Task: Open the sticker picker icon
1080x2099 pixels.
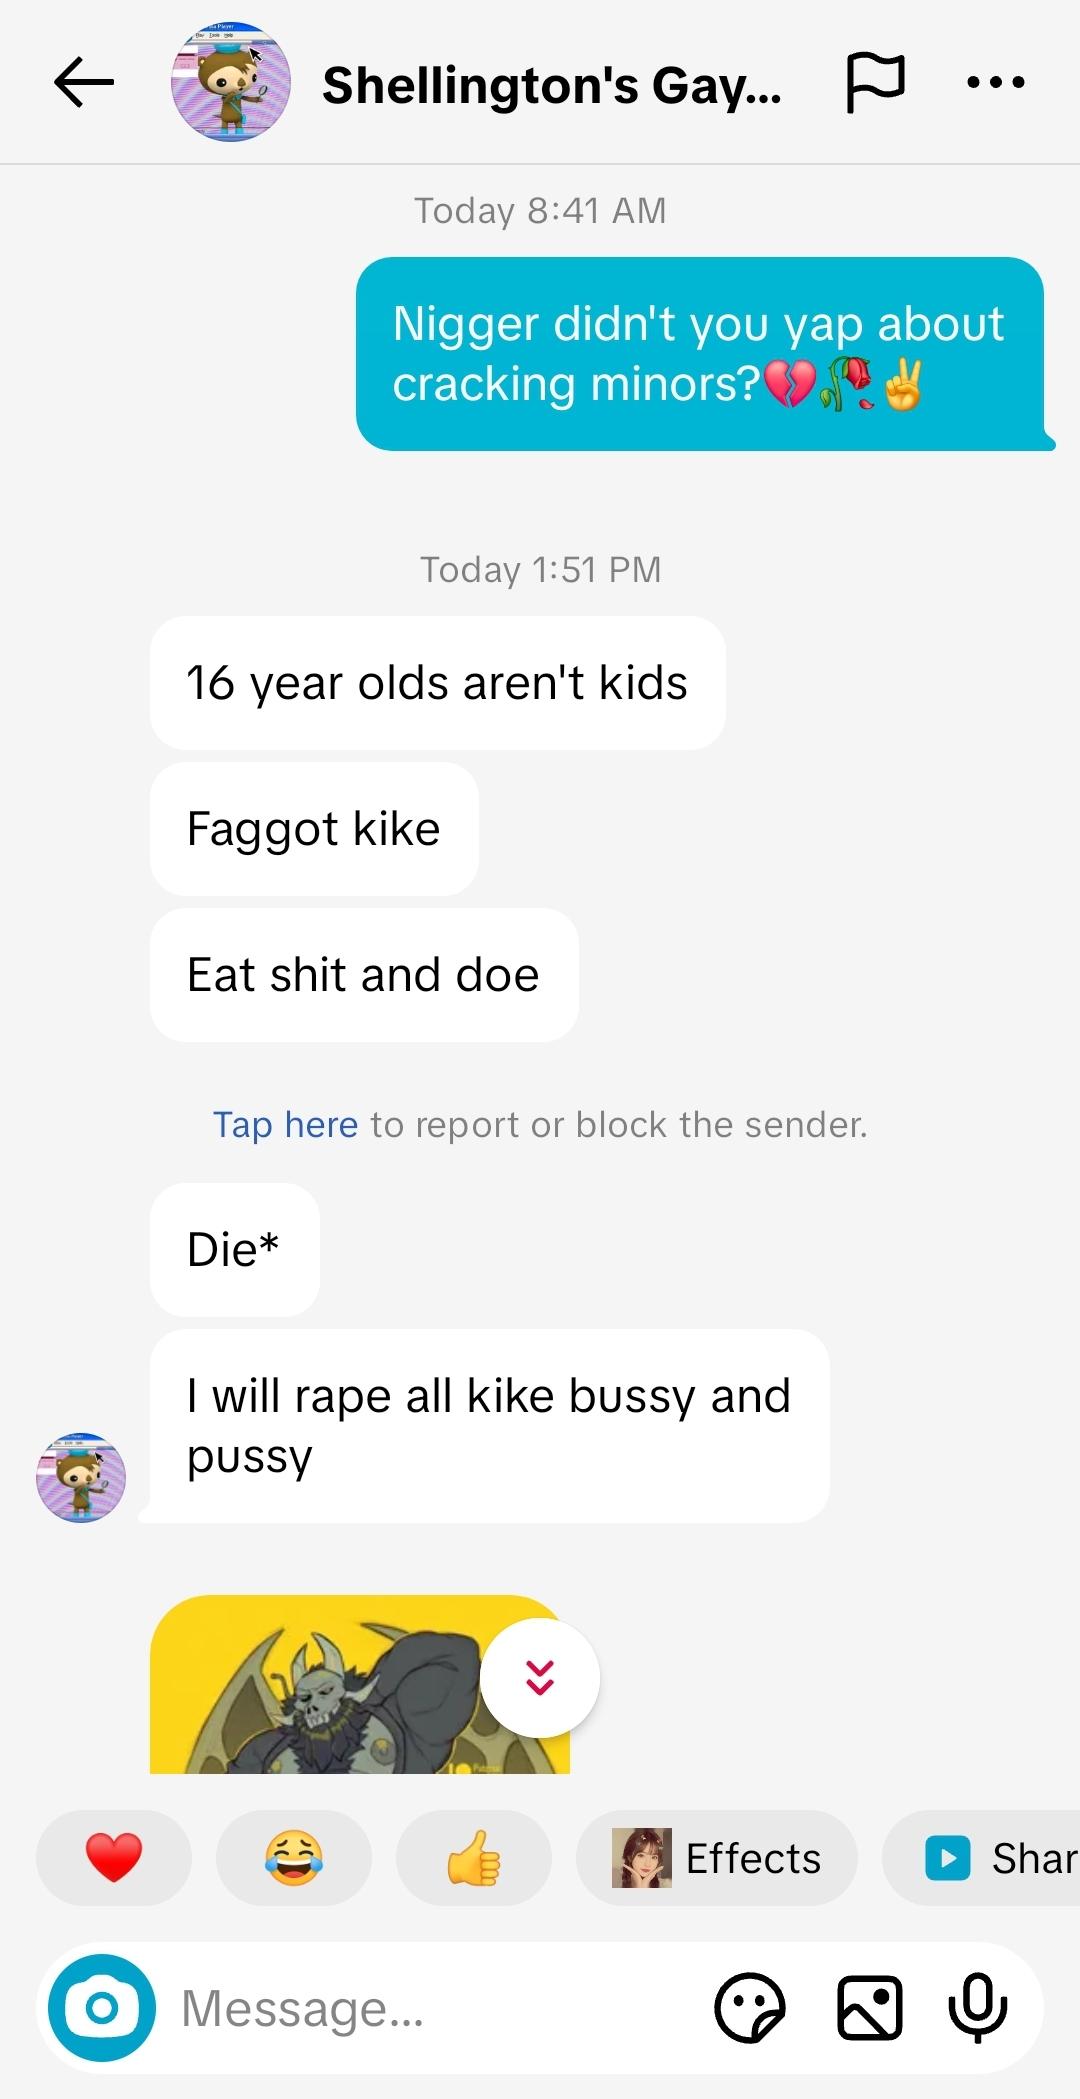Action: pyautogui.click(x=750, y=2007)
